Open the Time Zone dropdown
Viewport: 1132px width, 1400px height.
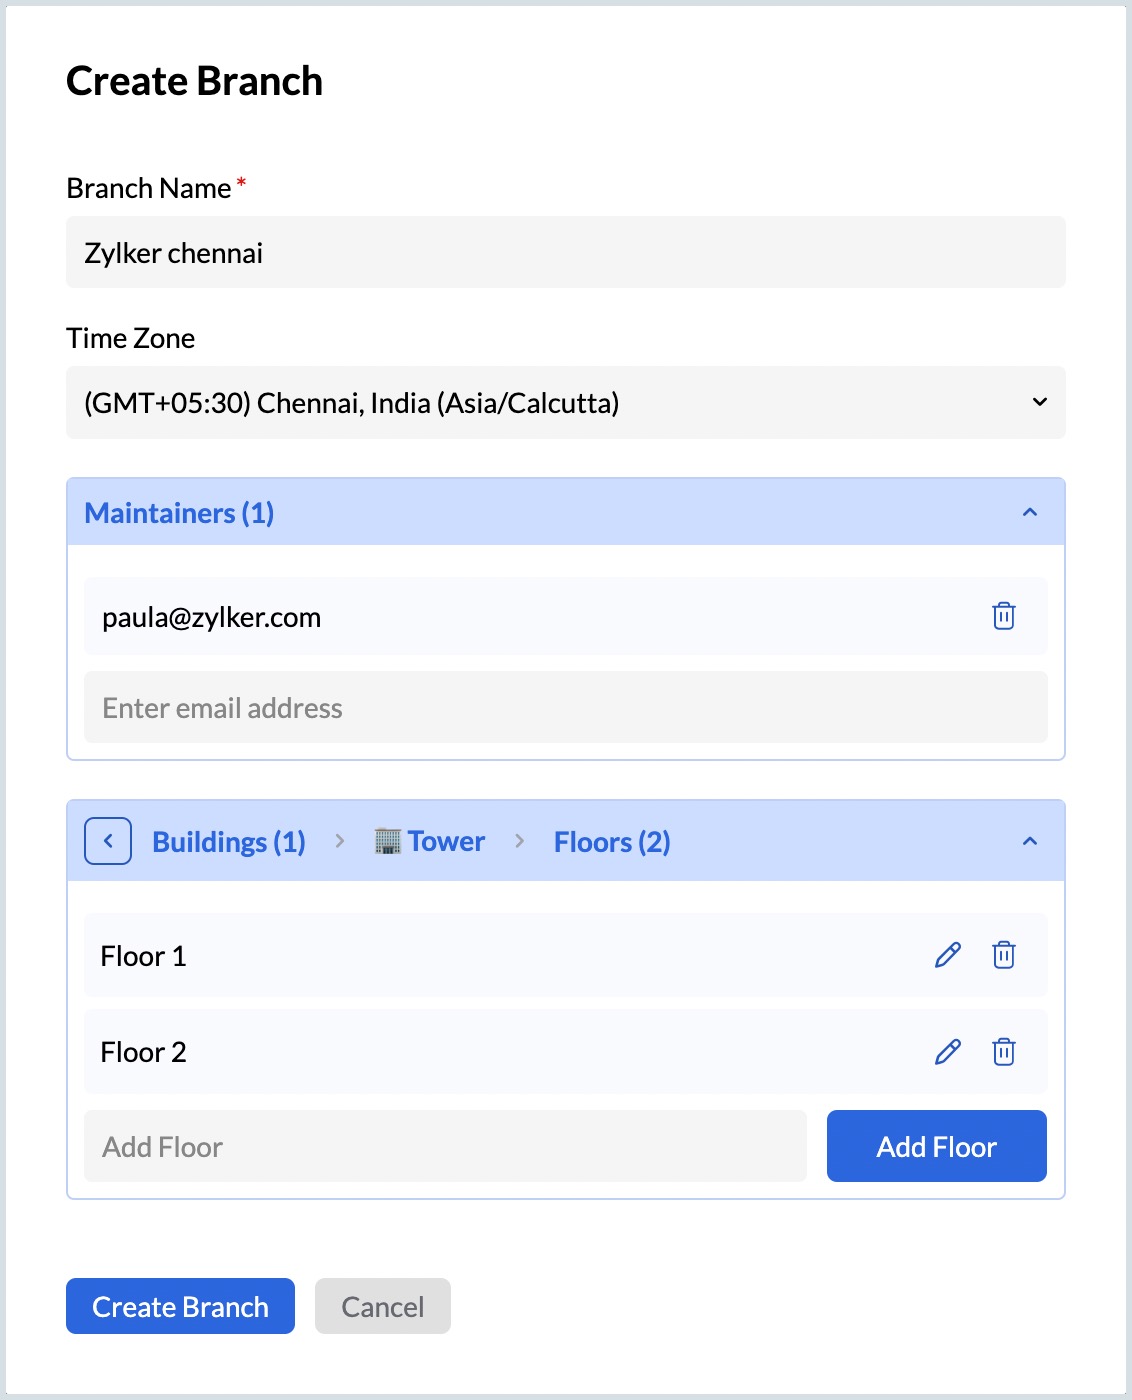click(566, 402)
